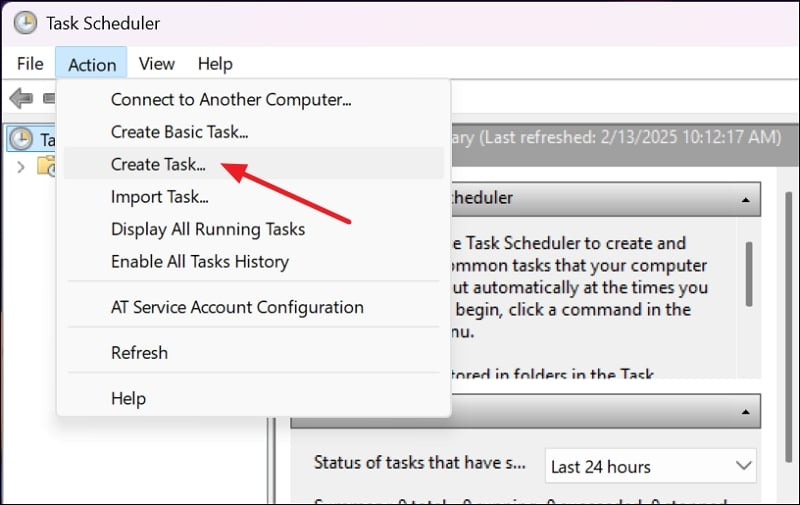Screen dimensions: 800x505
Task: Open the Help menu in menu bar
Action: (x=215, y=64)
